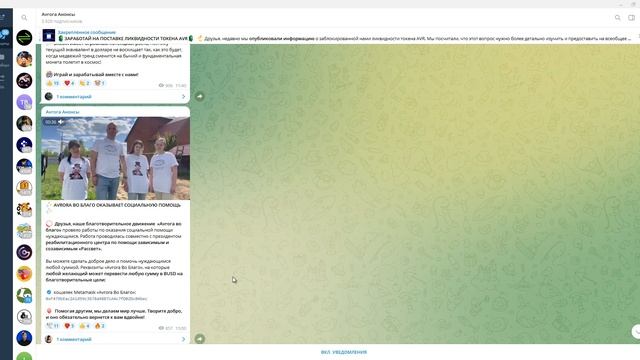640x360 pixels.
Task: Open '1 комментарий' under the second post
Action: click(x=74, y=339)
